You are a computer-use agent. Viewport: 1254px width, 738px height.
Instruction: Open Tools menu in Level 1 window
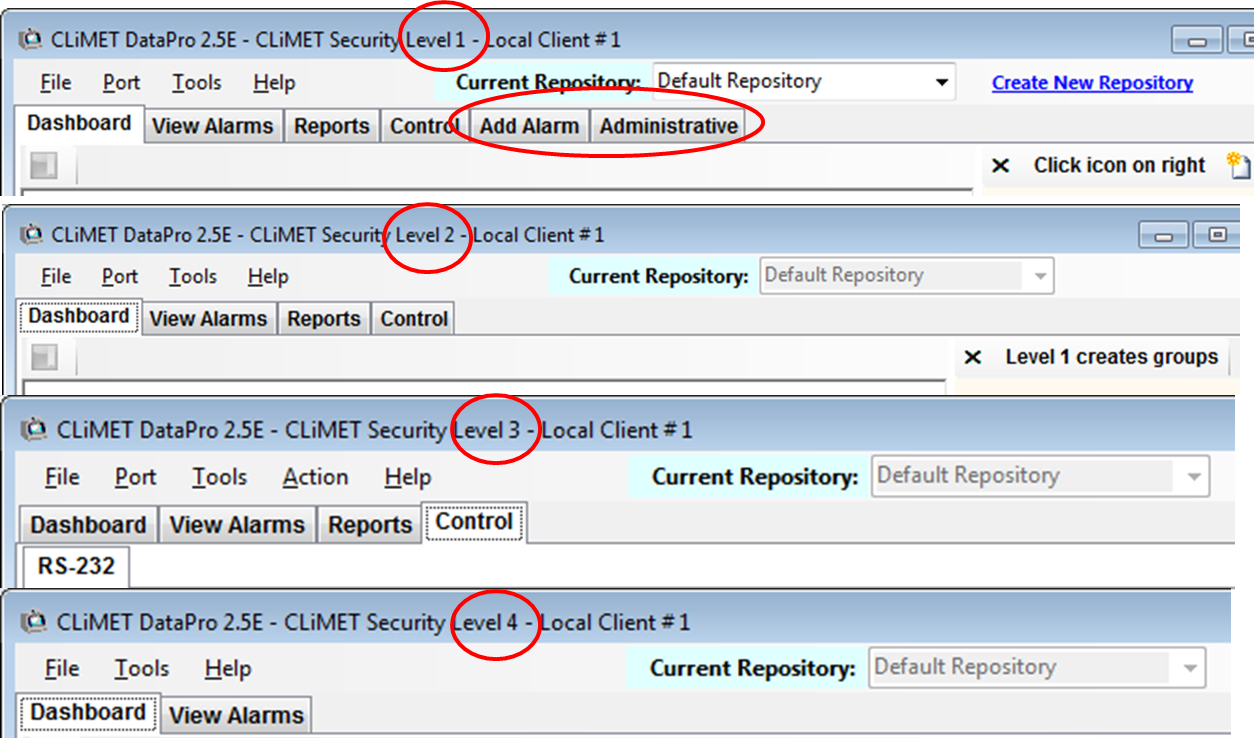(x=196, y=83)
